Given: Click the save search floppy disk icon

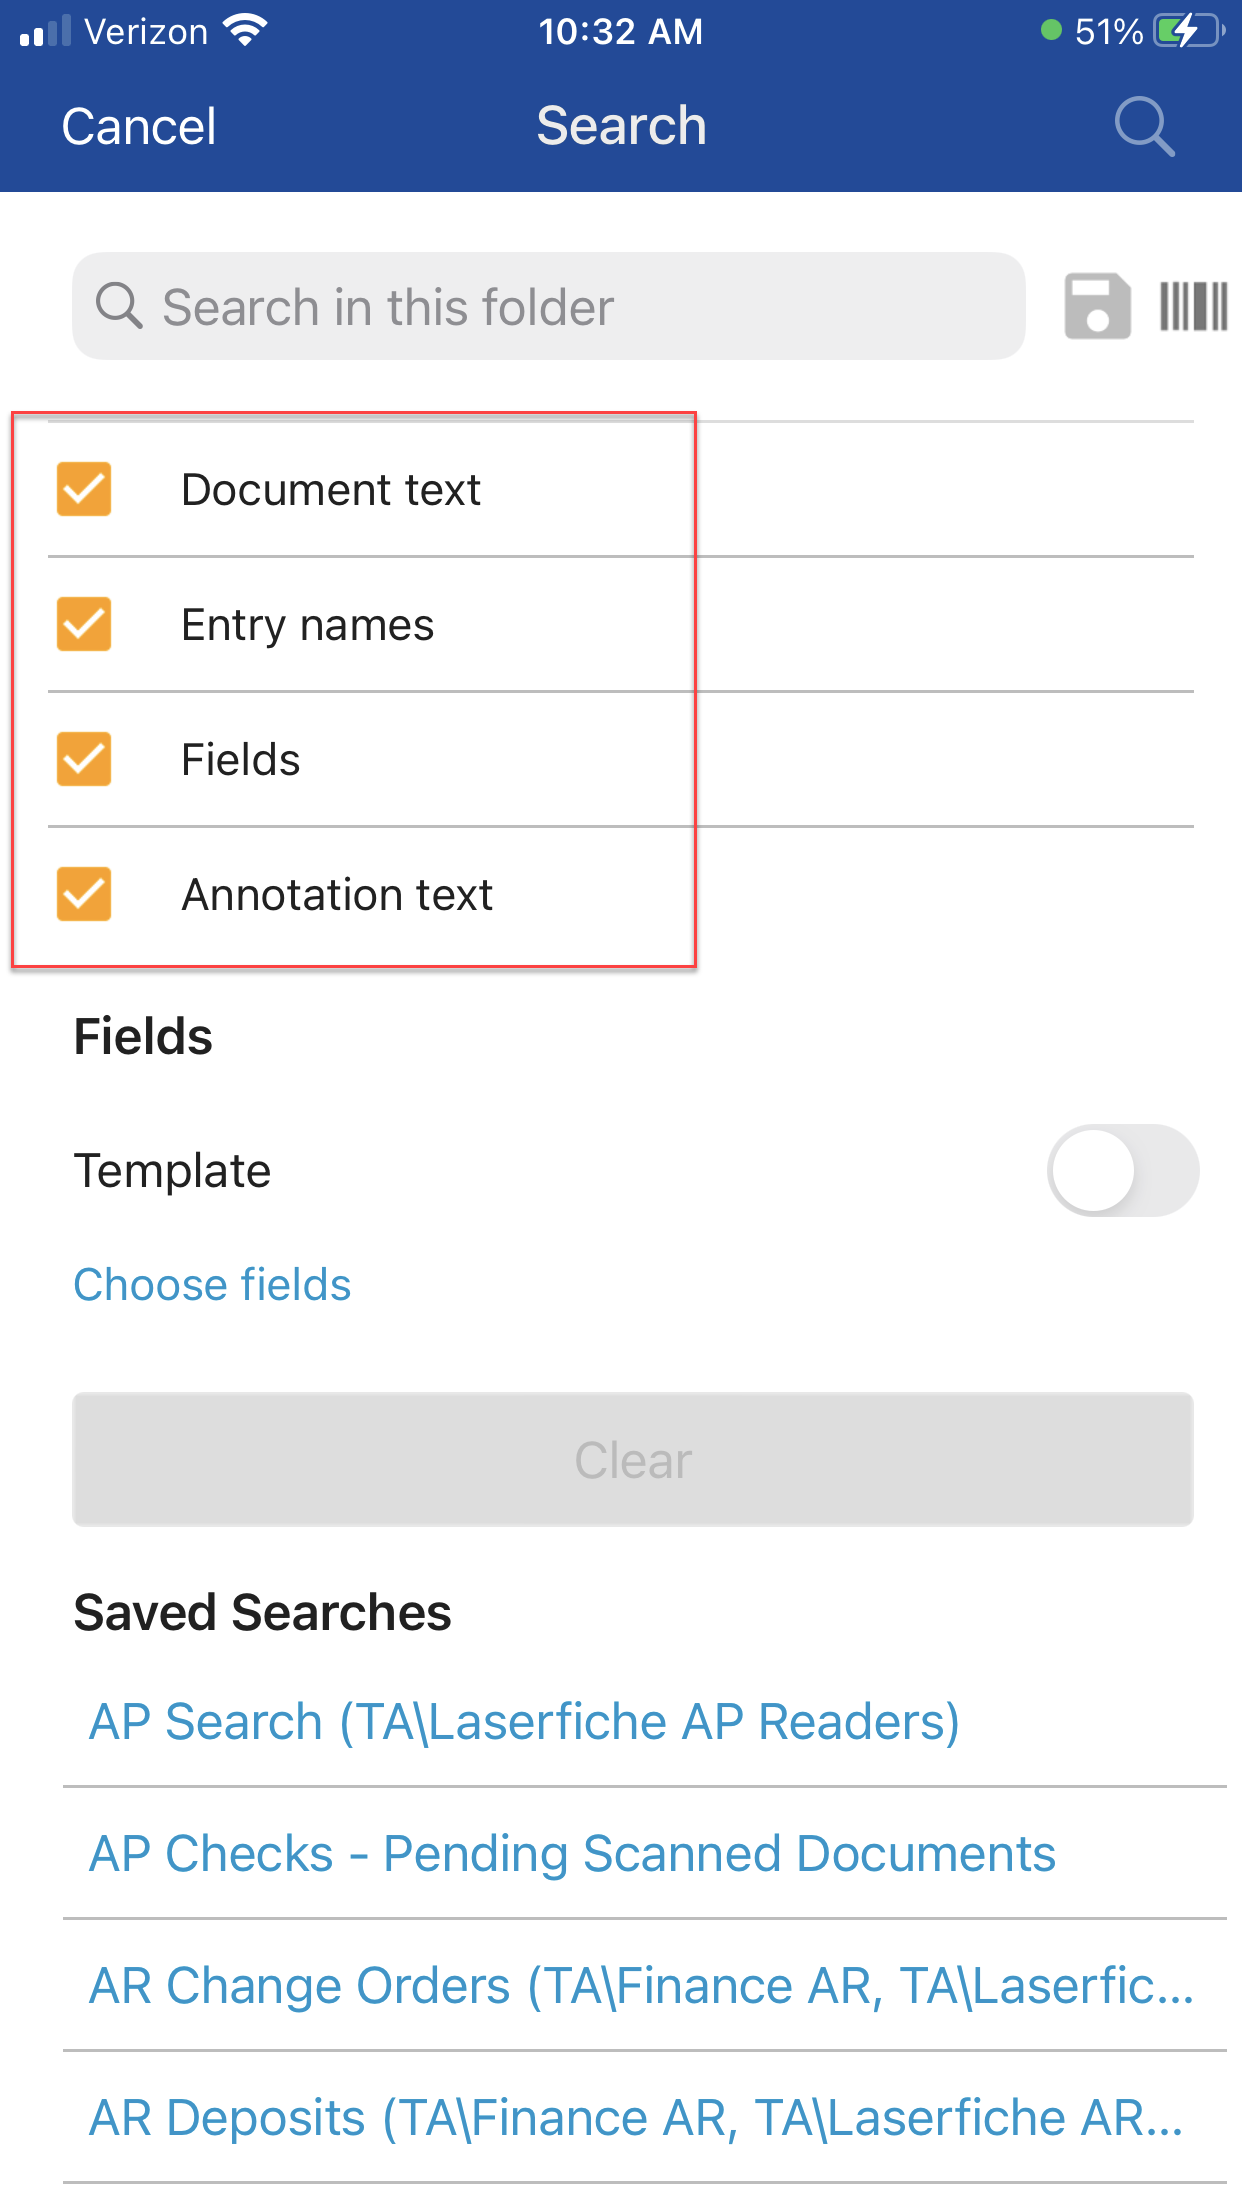Looking at the screenshot, I should pos(1097,306).
